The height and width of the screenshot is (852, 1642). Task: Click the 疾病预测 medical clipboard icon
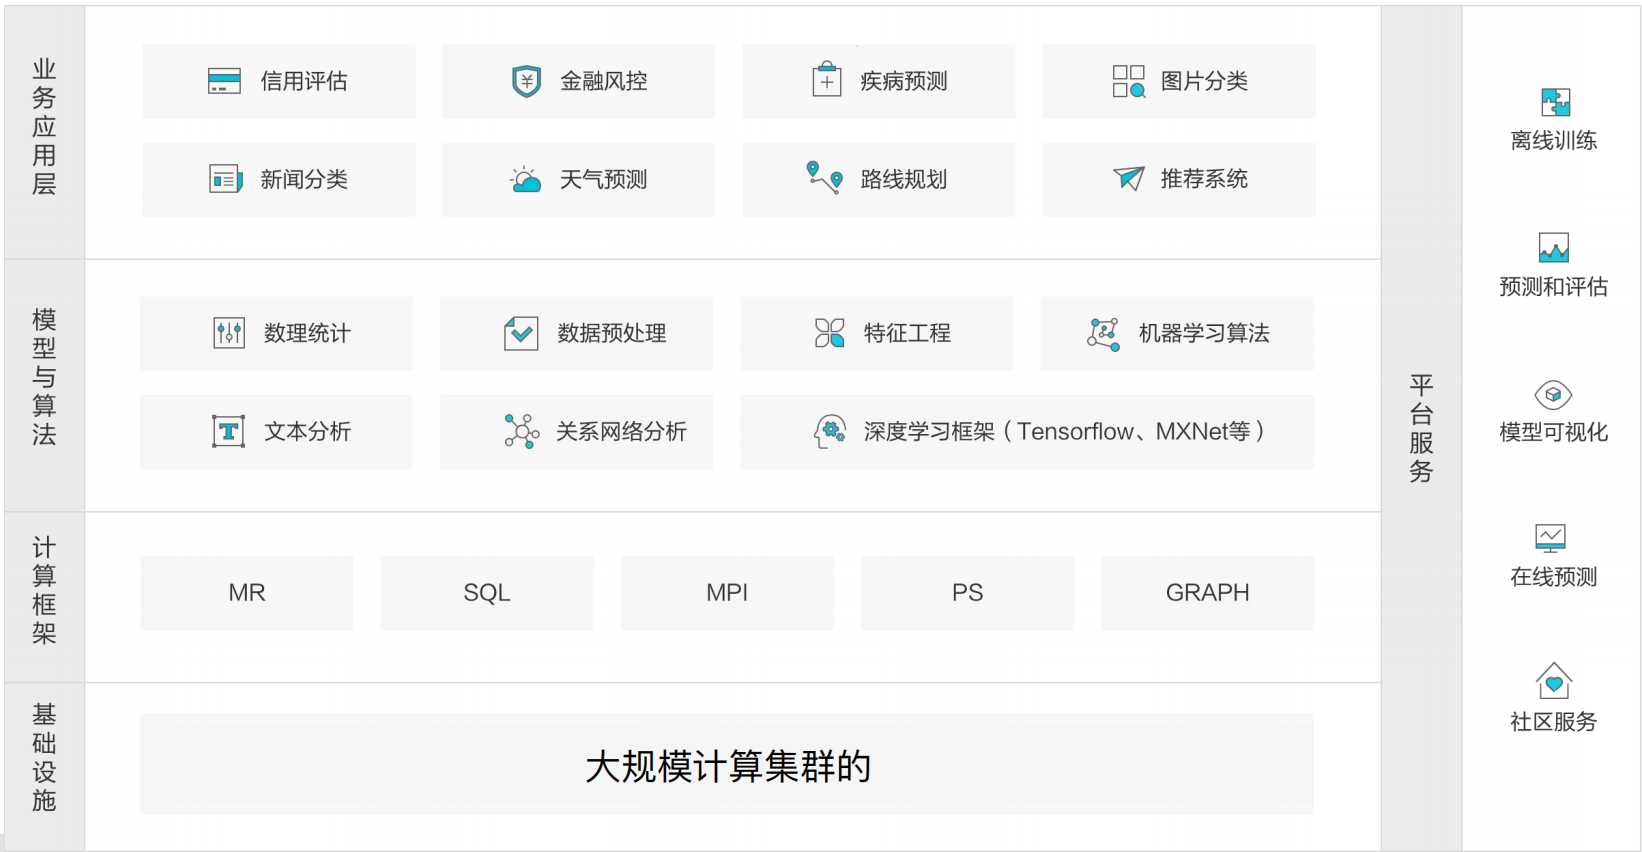pyautogui.click(x=826, y=80)
